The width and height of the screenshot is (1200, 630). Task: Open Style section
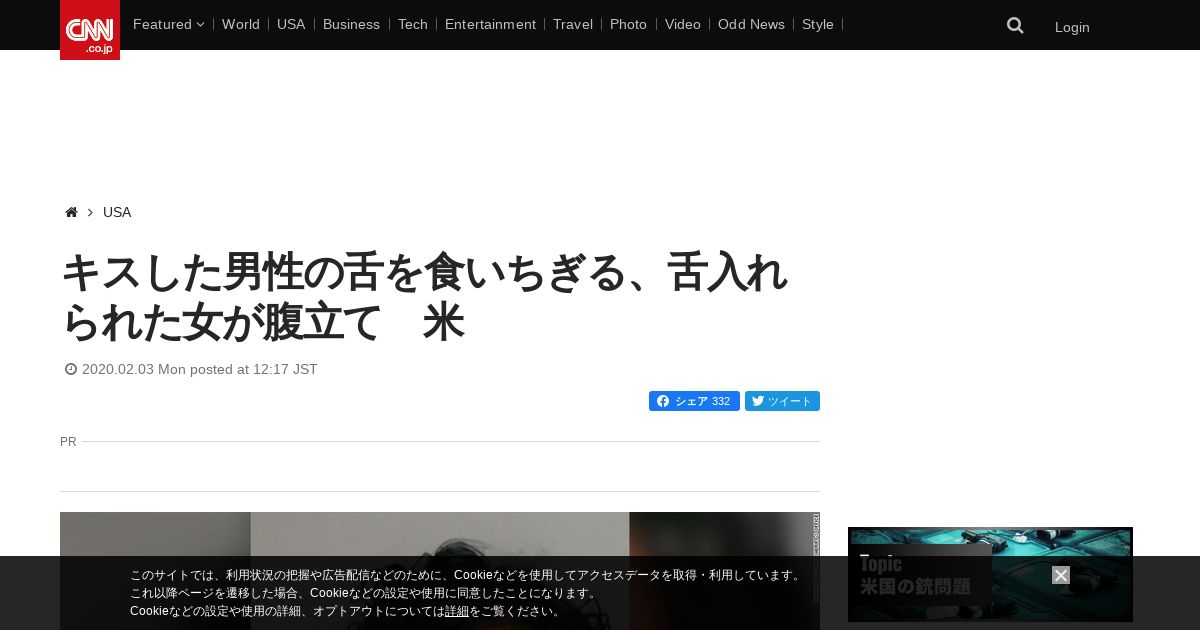coord(818,24)
